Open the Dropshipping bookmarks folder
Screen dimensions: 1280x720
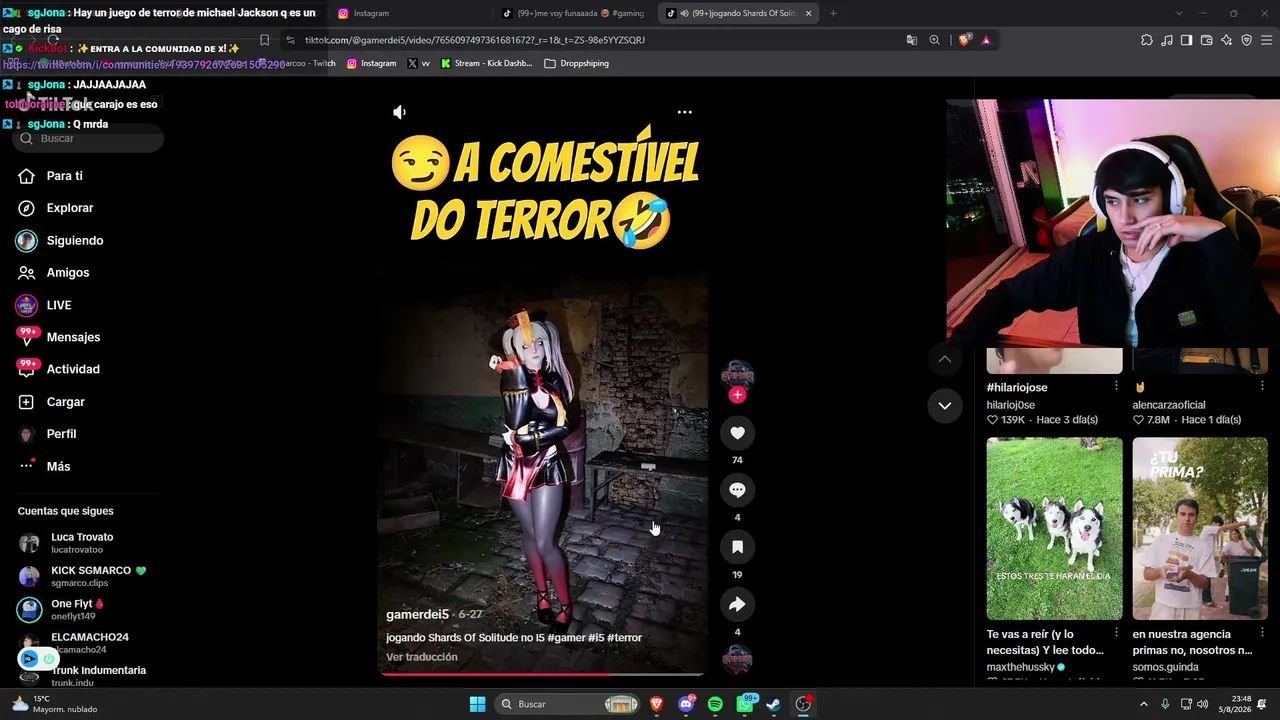click(x=576, y=63)
